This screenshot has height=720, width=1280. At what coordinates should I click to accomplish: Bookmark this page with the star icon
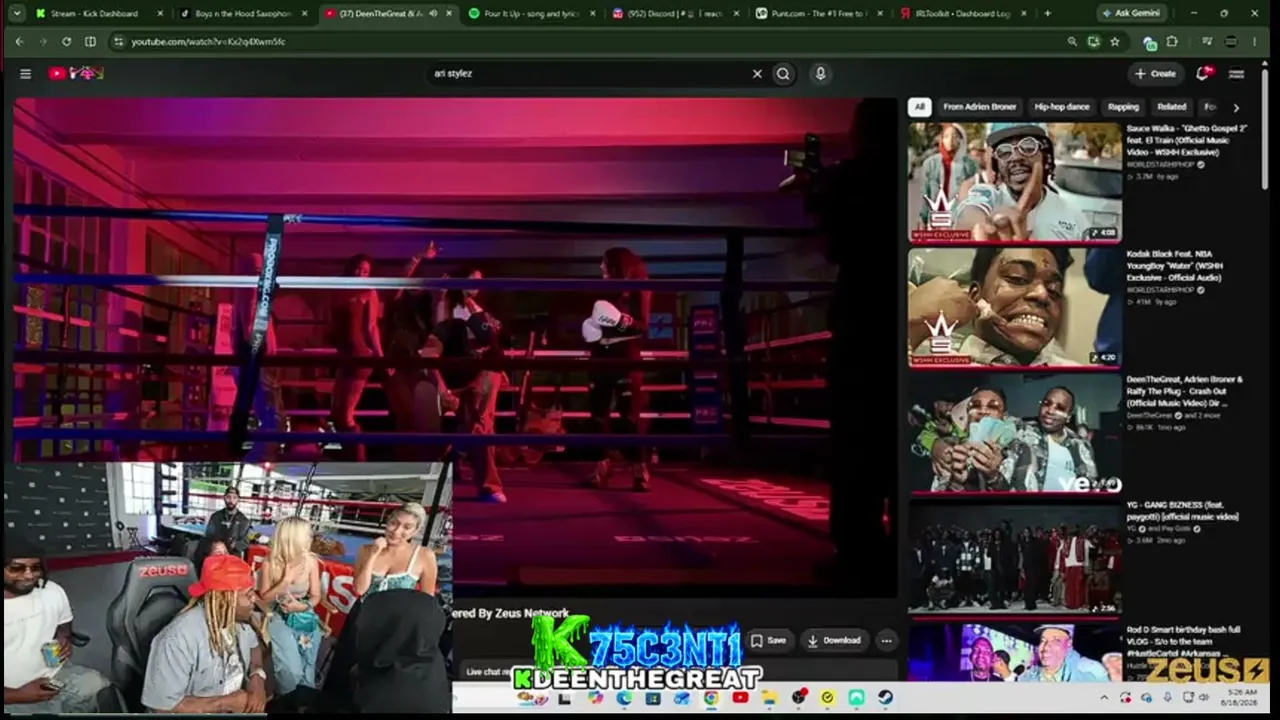tap(1115, 41)
